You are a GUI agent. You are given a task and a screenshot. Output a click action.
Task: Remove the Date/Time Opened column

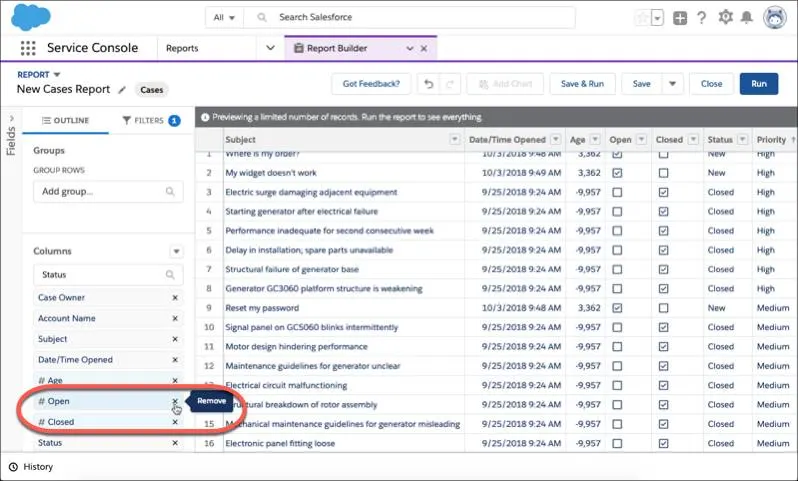175,360
